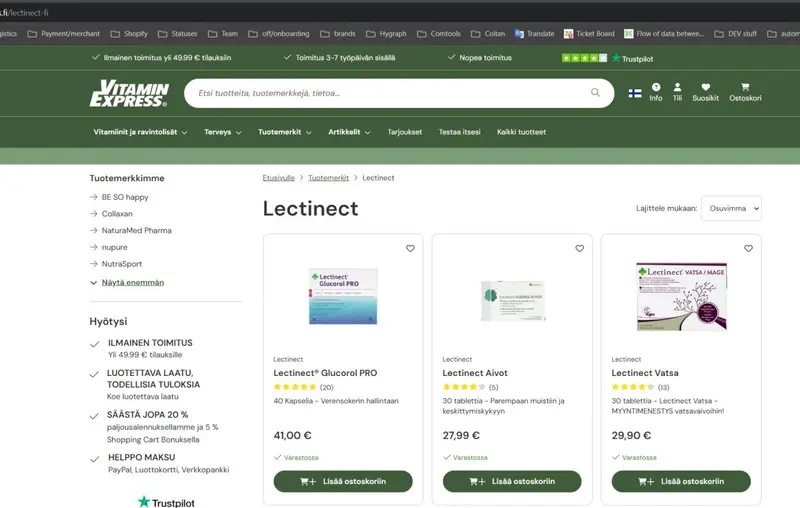
Task: Open Flow of data between bookmark
Action: (x=664, y=34)
